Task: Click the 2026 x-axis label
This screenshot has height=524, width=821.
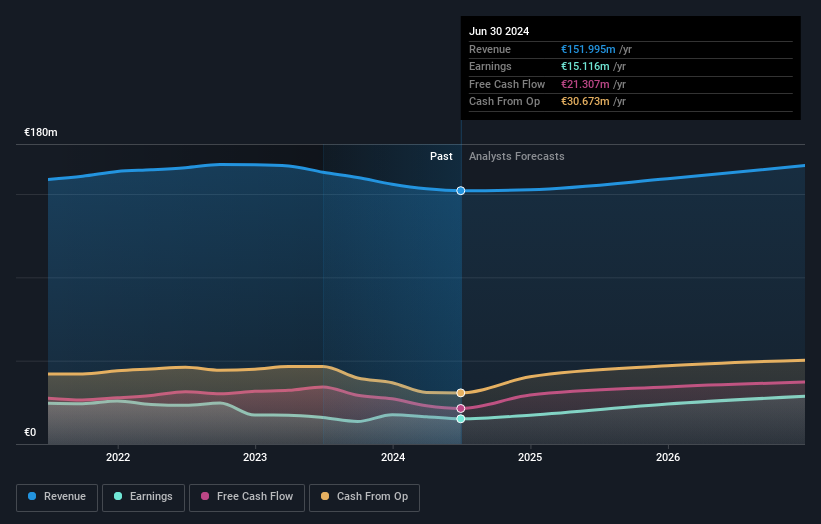Action: click(668, 457)
